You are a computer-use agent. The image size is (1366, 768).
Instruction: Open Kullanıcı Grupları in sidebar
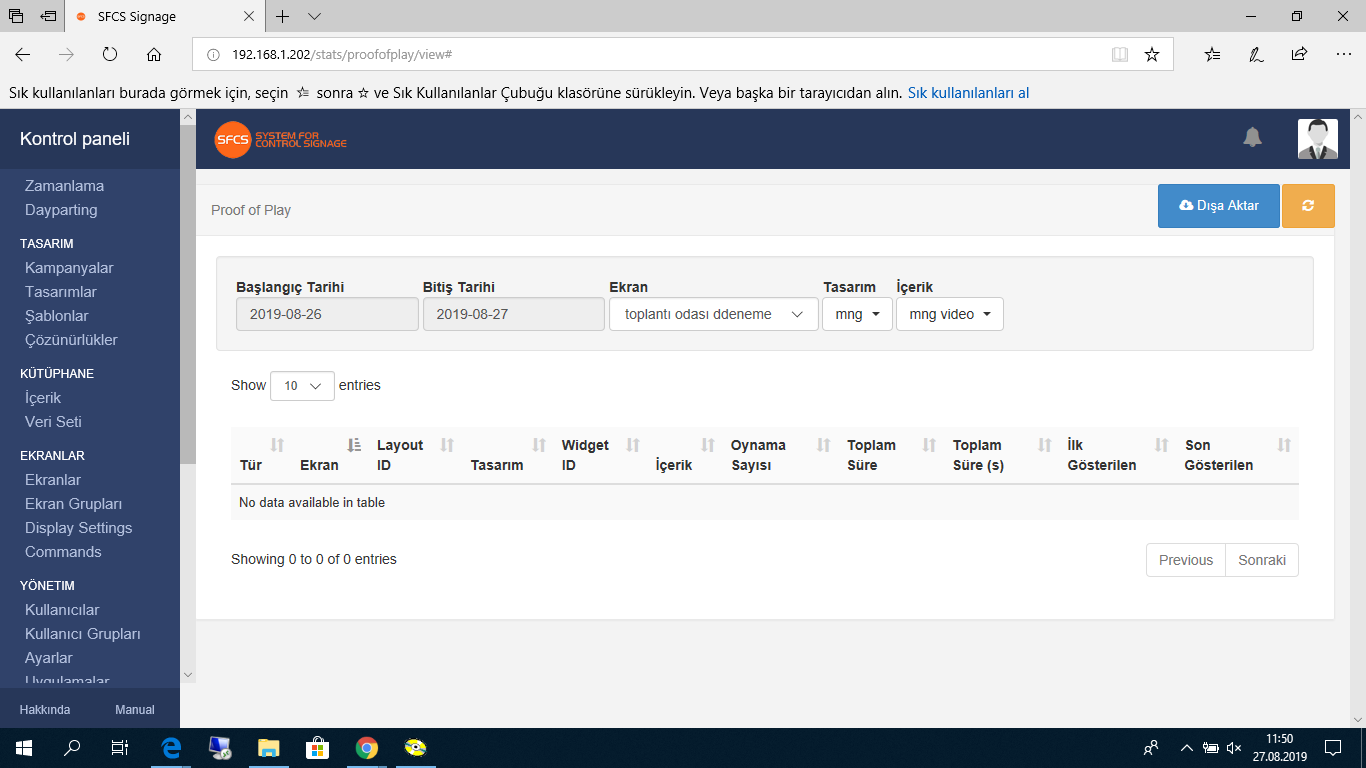pyautogui.click(x=83, y=634)
